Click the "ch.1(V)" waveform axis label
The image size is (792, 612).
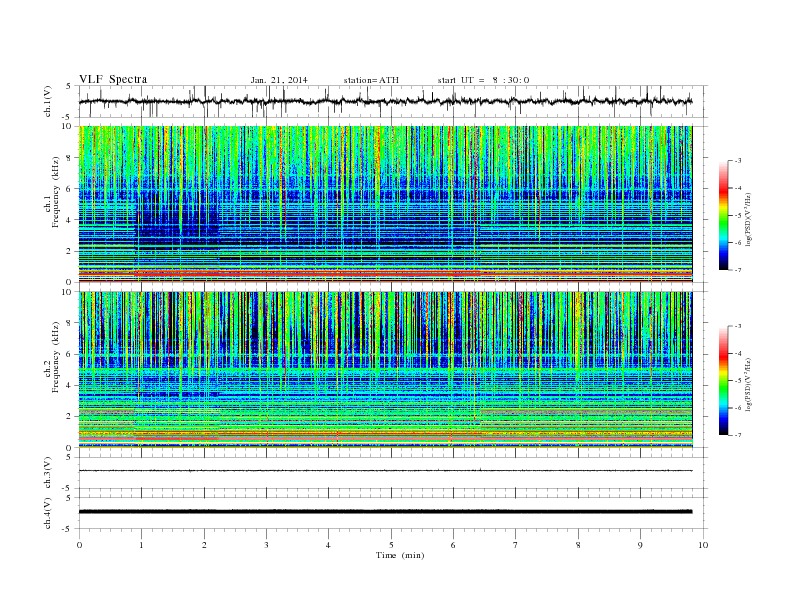click(48, 103)
